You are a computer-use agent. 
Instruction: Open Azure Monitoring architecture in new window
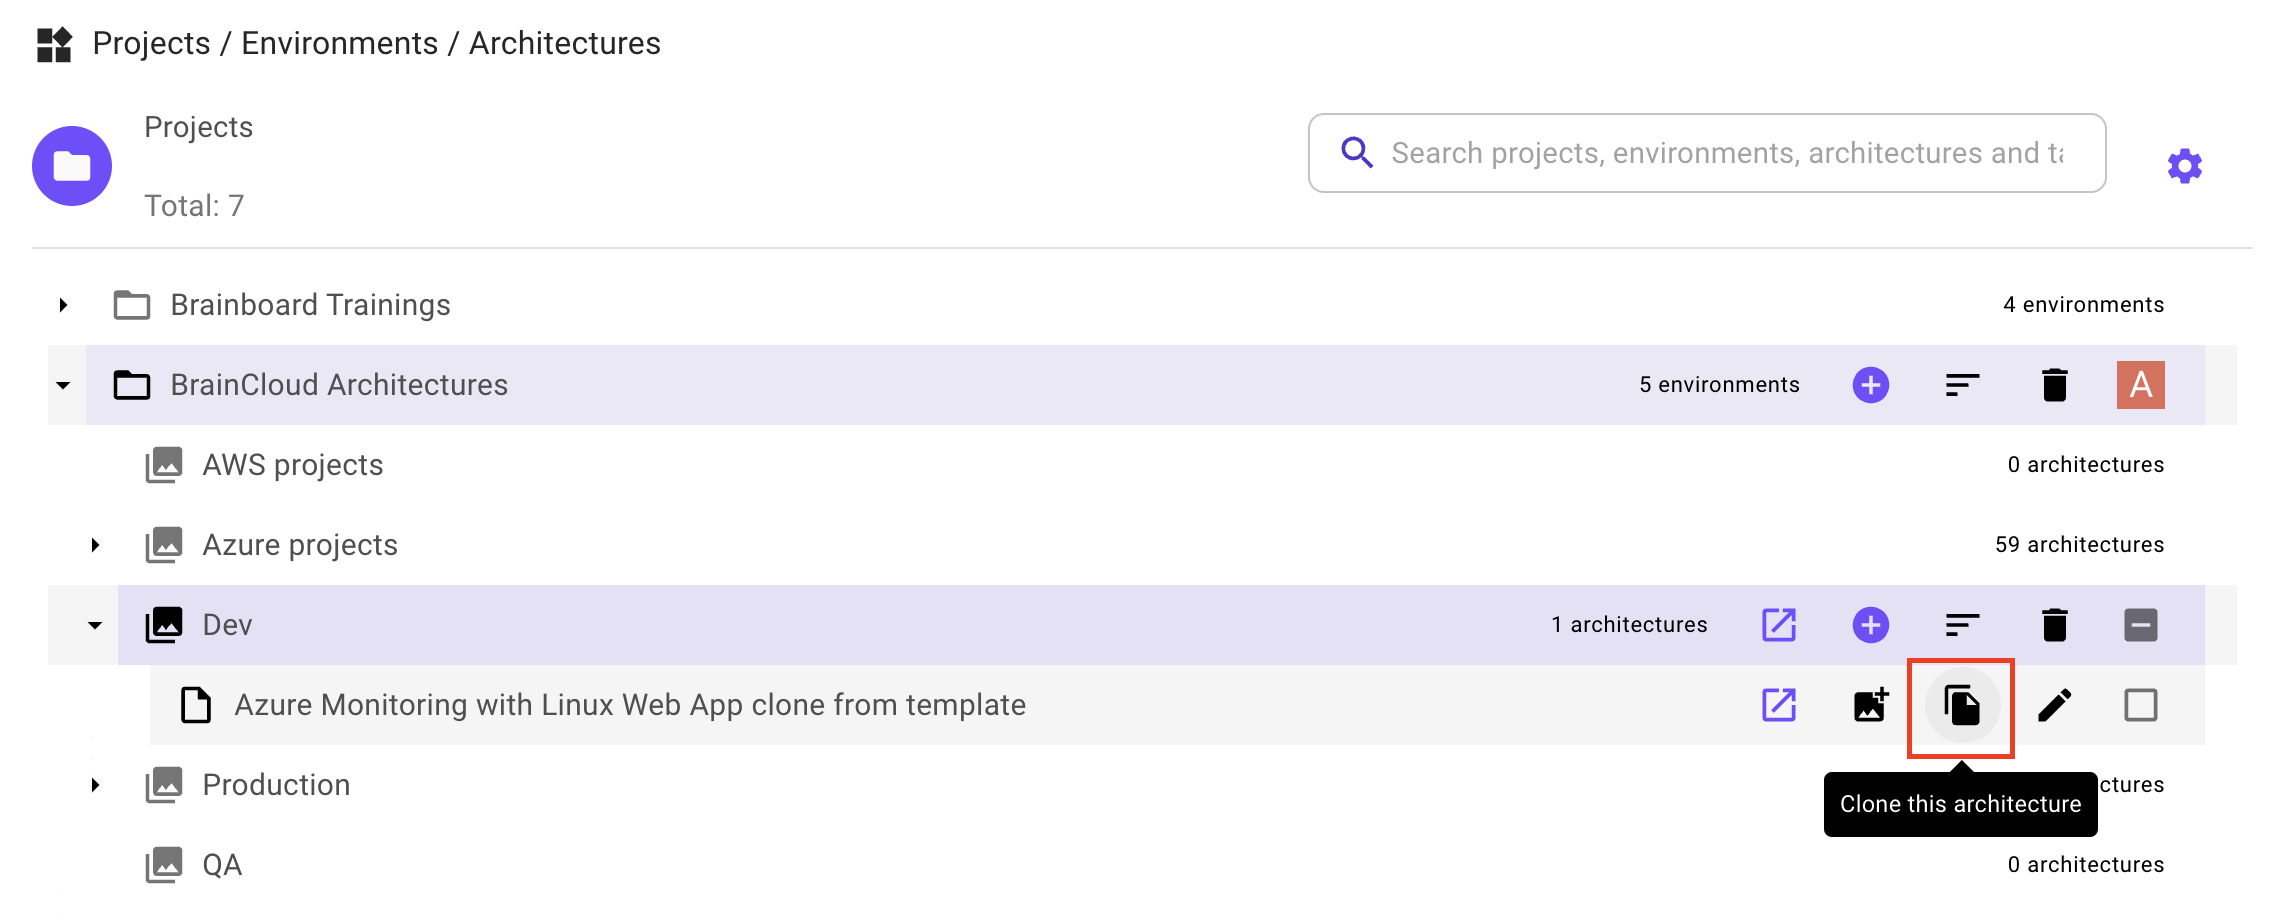pos(1778,706)
